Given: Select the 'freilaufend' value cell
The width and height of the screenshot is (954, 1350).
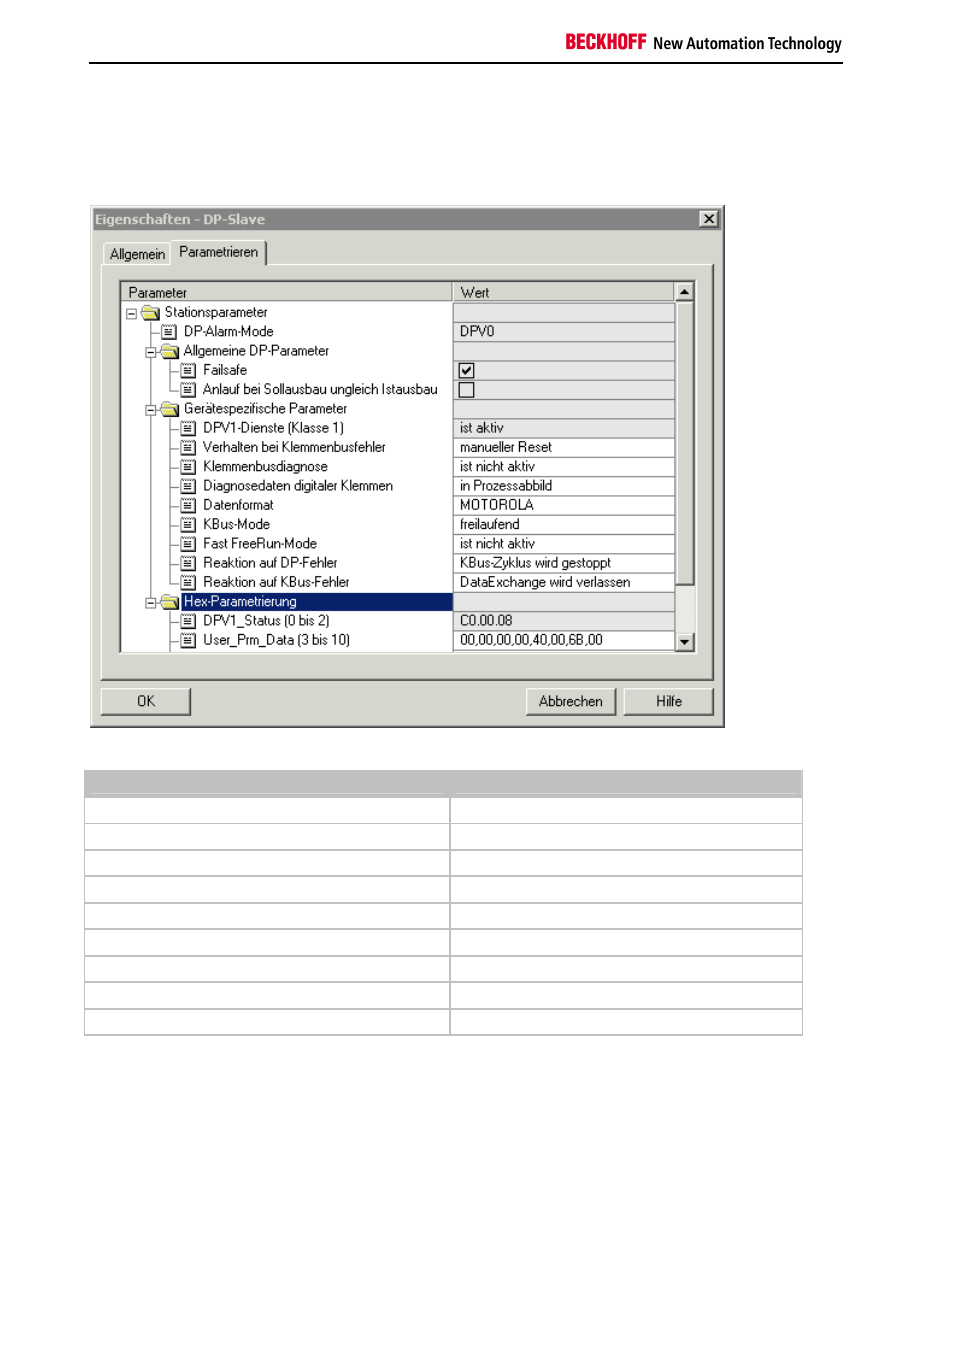Looking at the screenshot, I should (564, 524).
